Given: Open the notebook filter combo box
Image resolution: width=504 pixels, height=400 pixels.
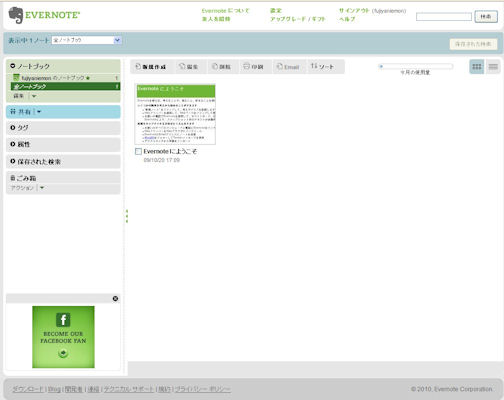Looking at the screenshot, I should pyautogui.click(x=86, y=40).
